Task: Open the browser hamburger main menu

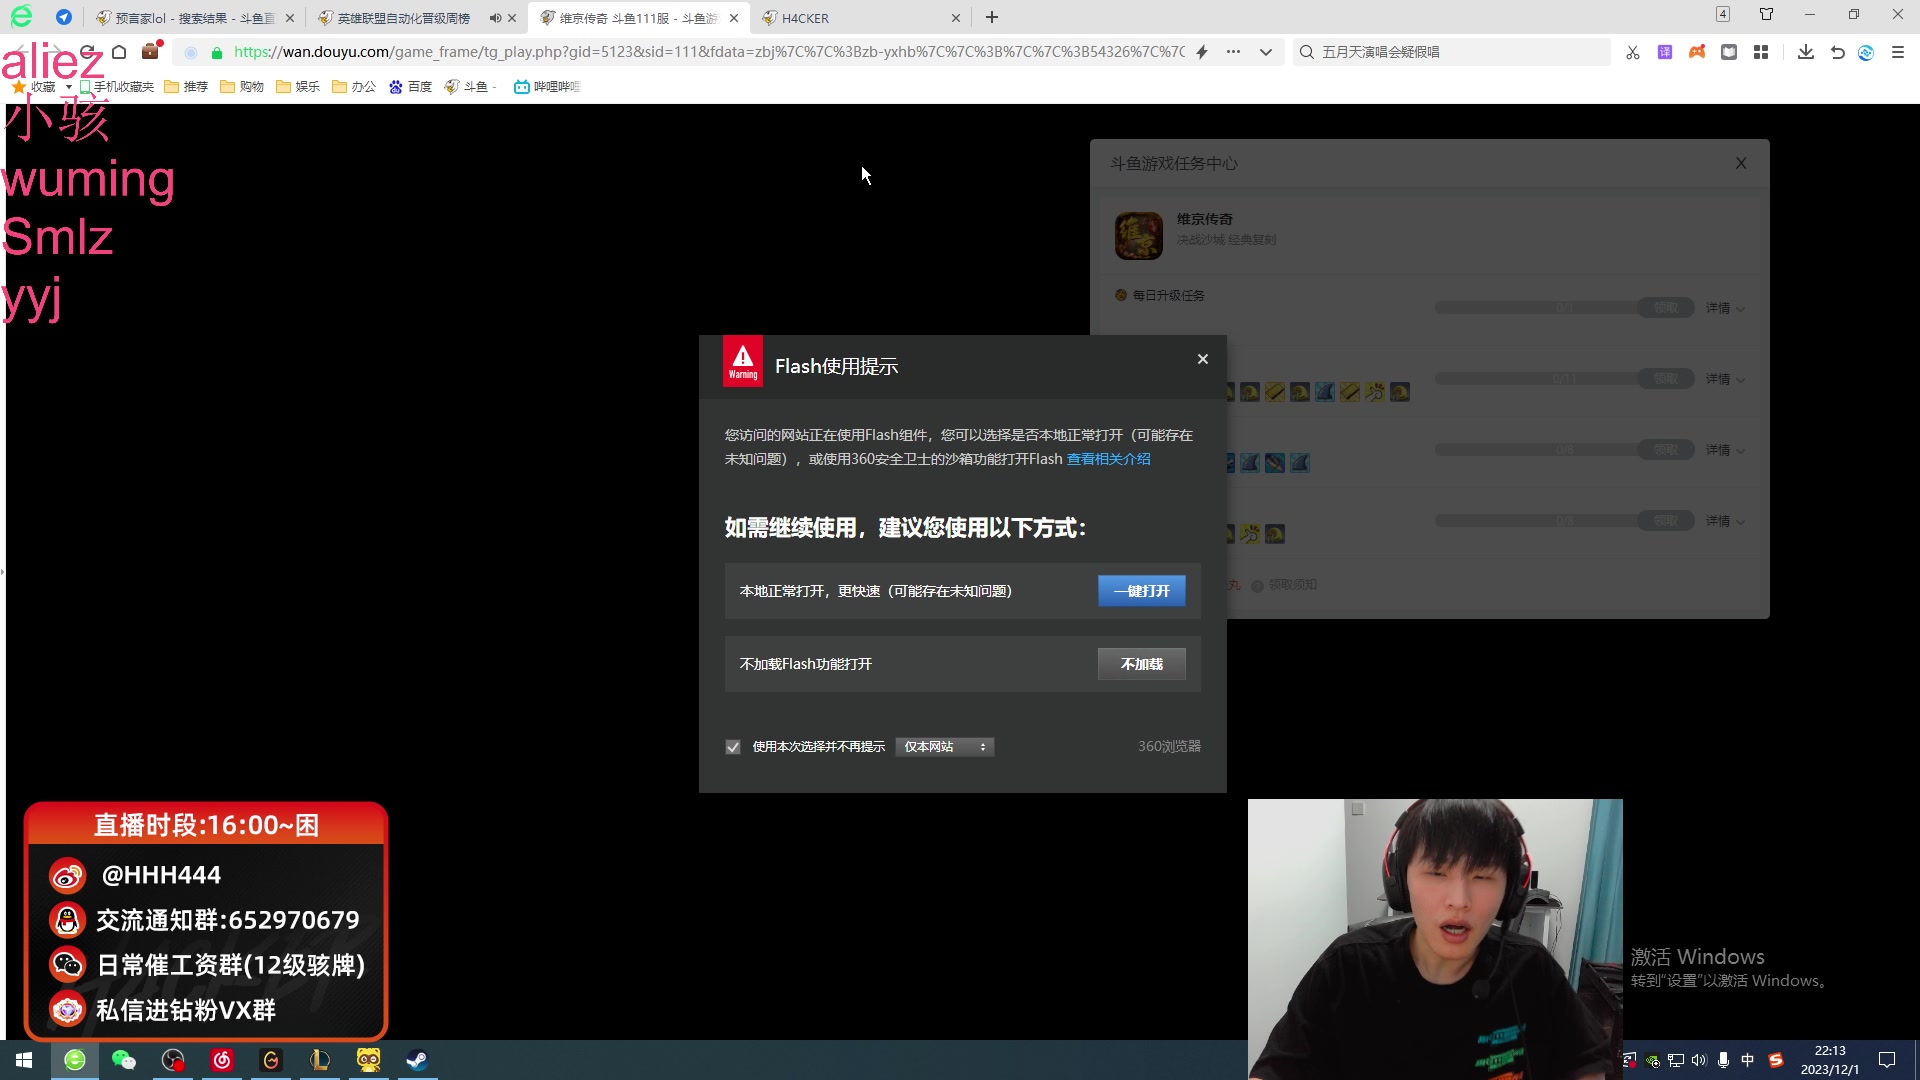Action: 1898,52
